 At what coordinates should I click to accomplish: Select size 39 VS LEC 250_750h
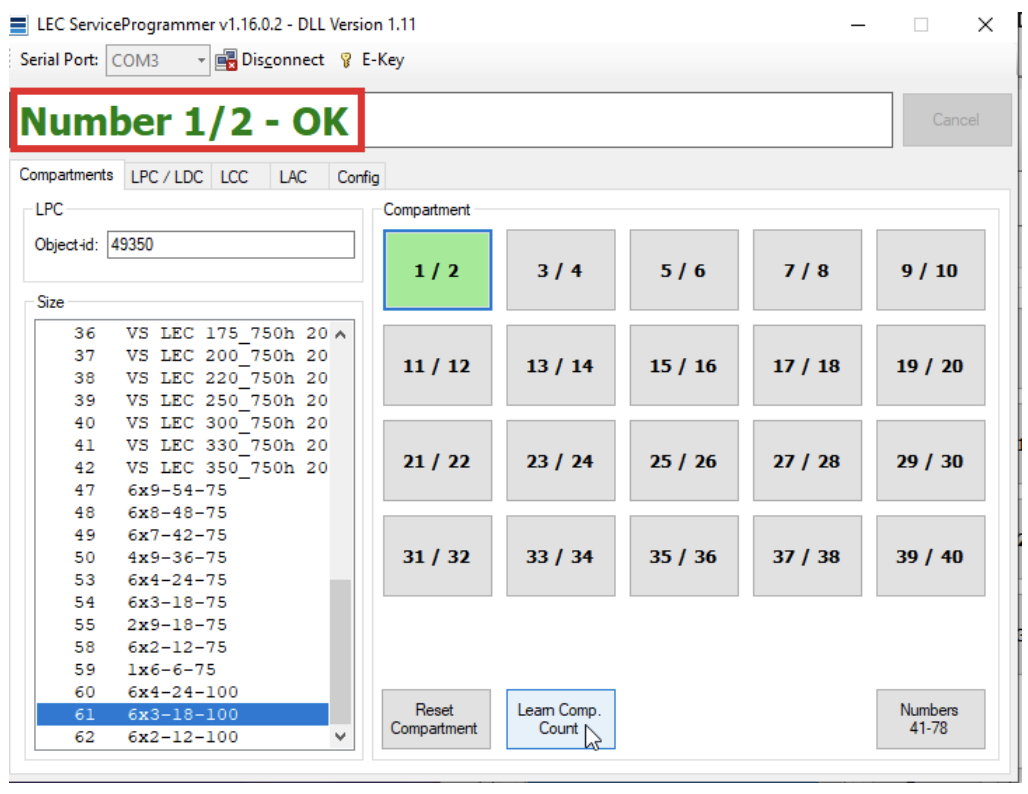coord(183,400)
